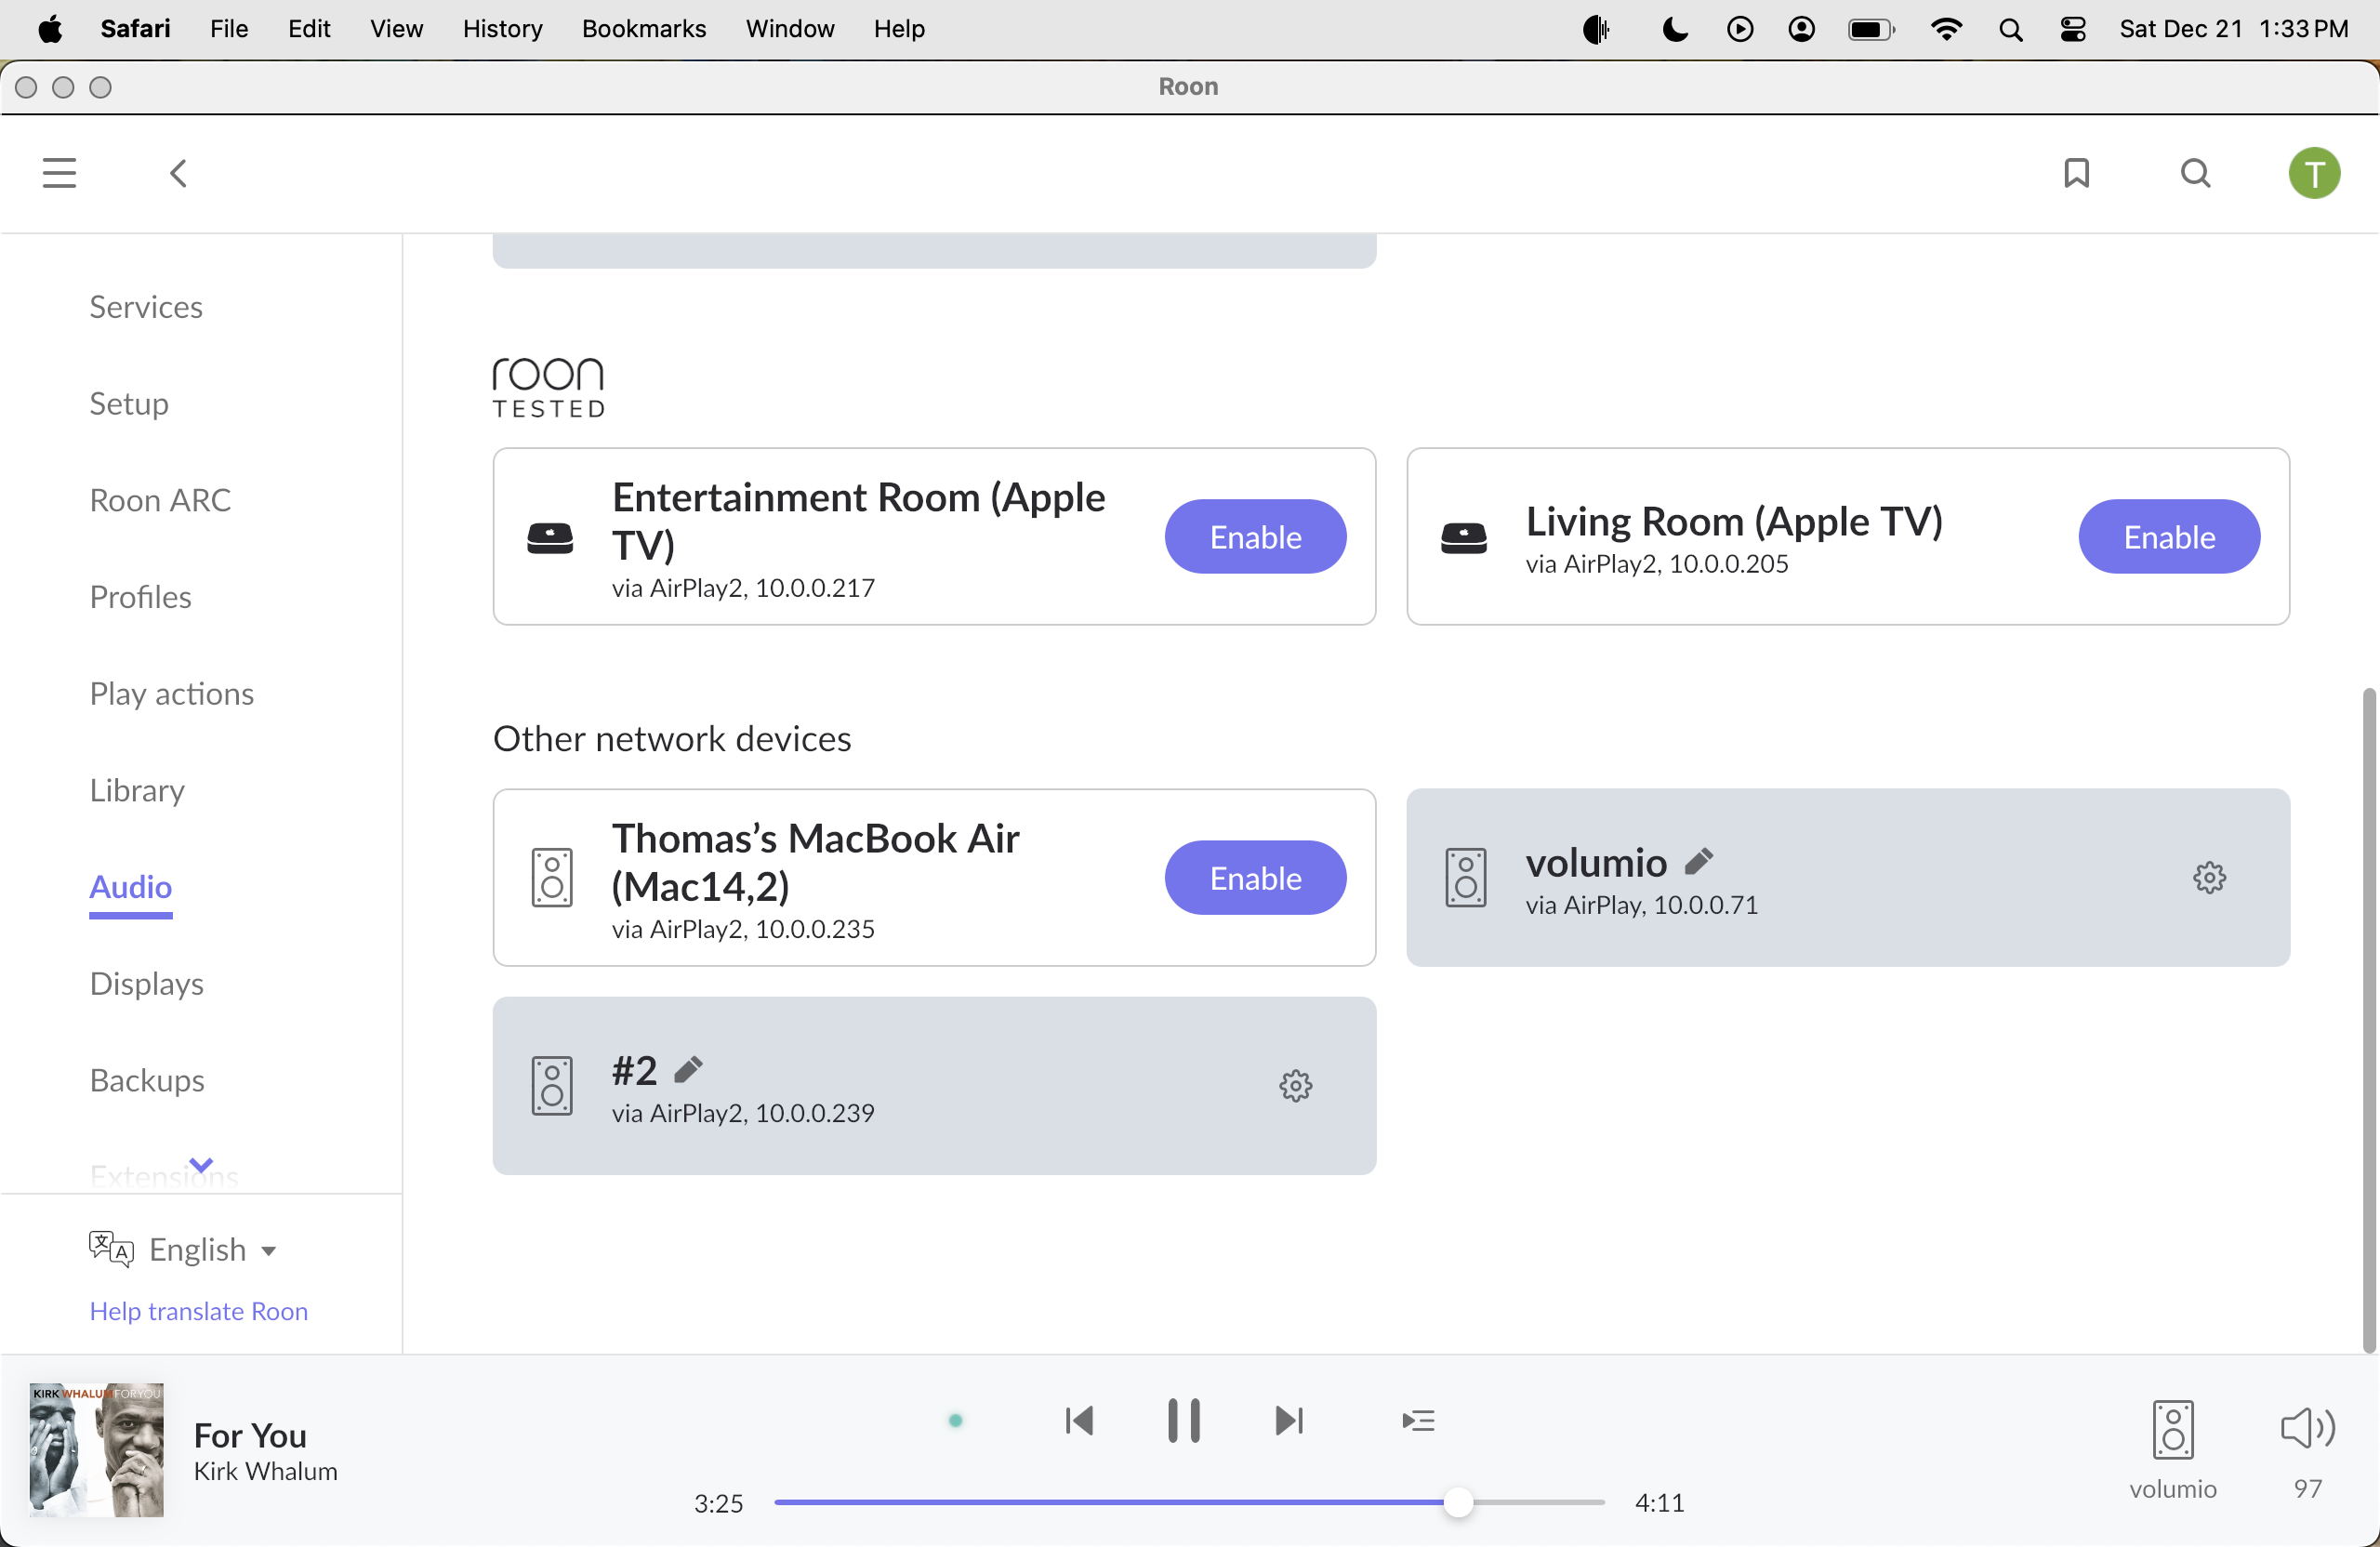The height and width of the screenshot is (1547, 2380).
Task: Click the For You track title
Action: coord(249,1435)
